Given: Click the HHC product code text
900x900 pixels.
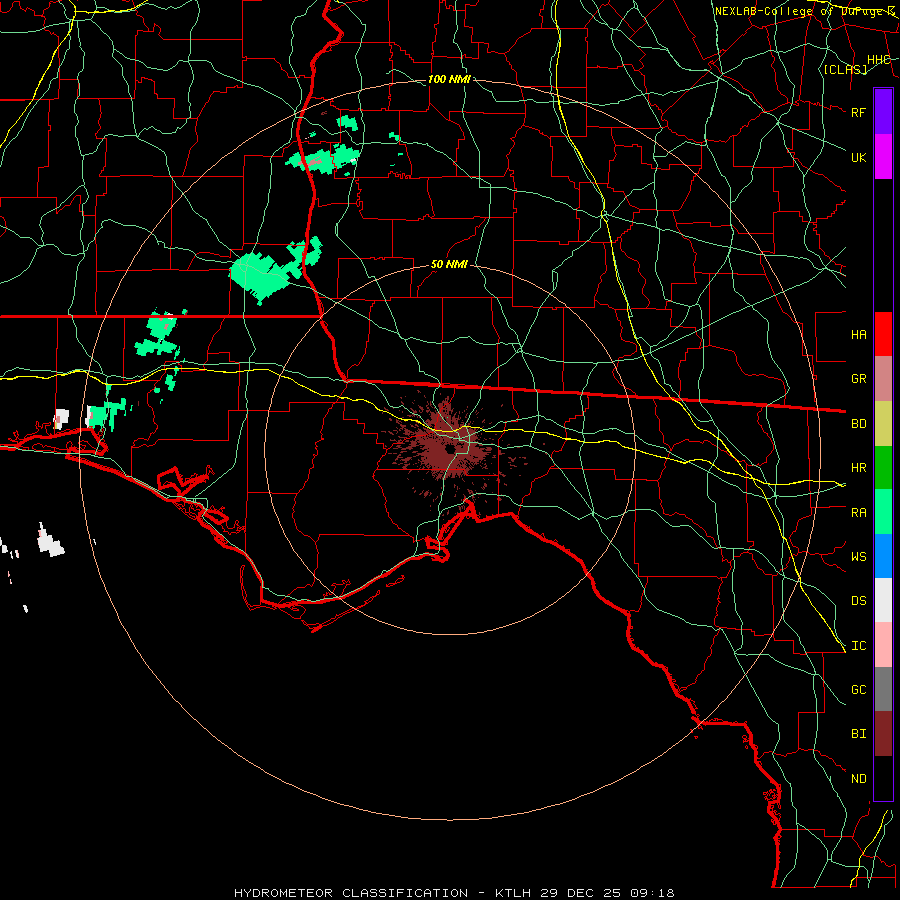Looking at the screenshot, I should coord(878,60).
